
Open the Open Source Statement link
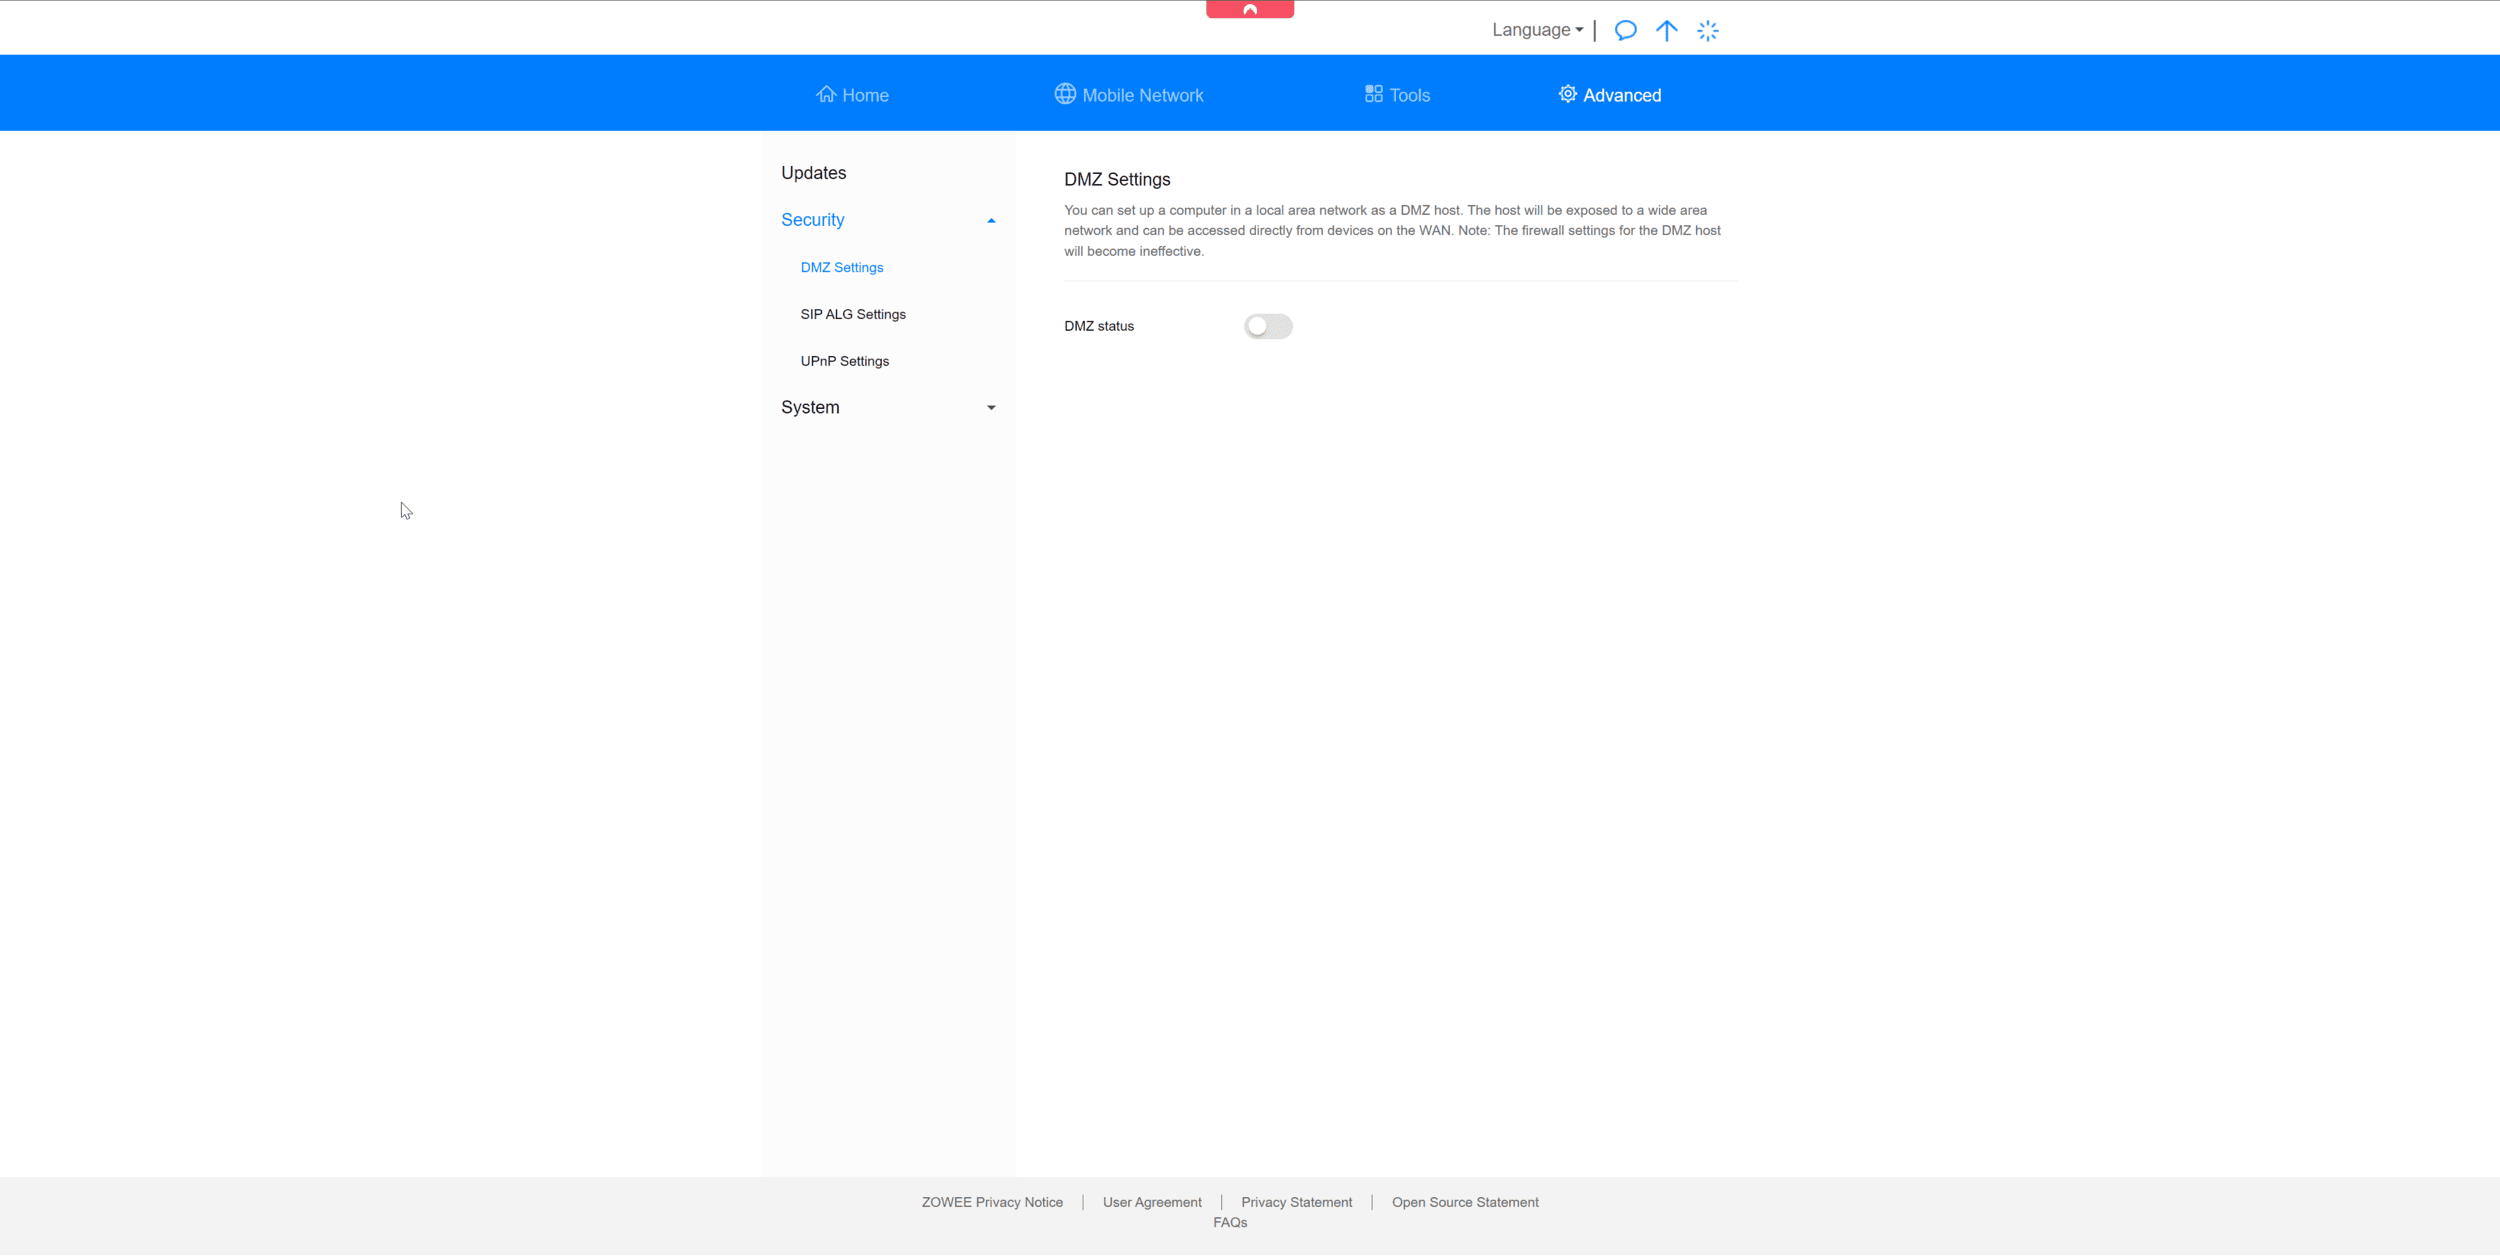1465,1203
